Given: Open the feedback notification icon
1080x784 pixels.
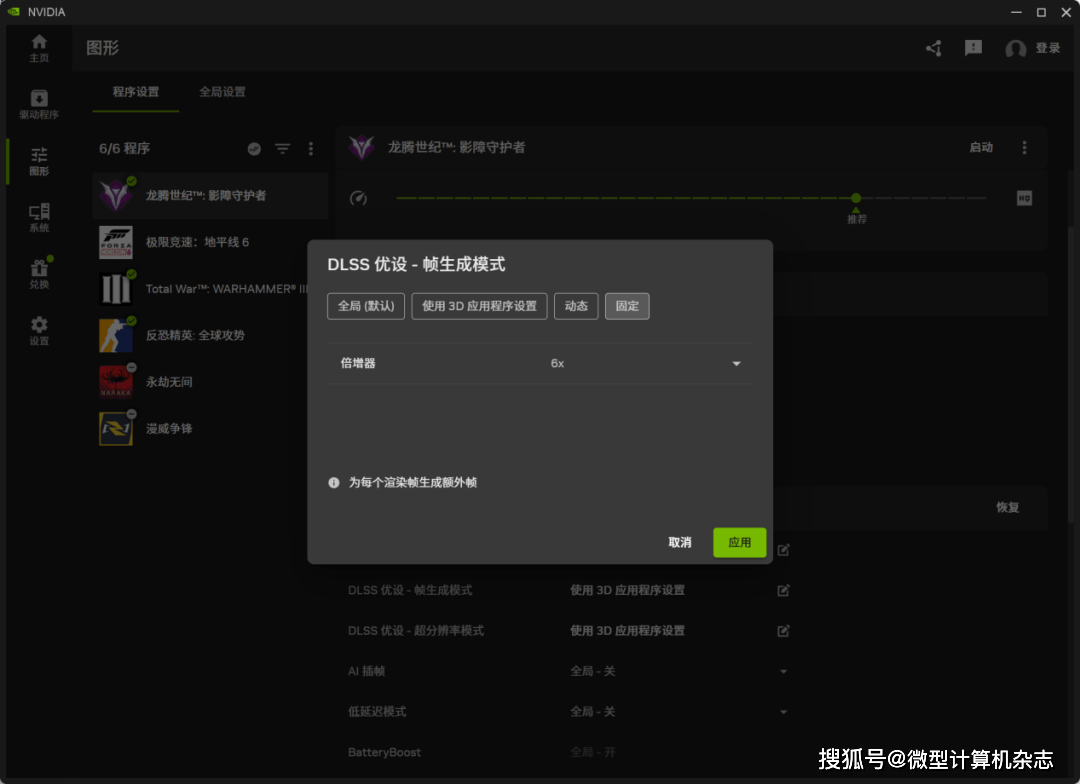Looking at the screenshot, I should [x=973, y=48].
